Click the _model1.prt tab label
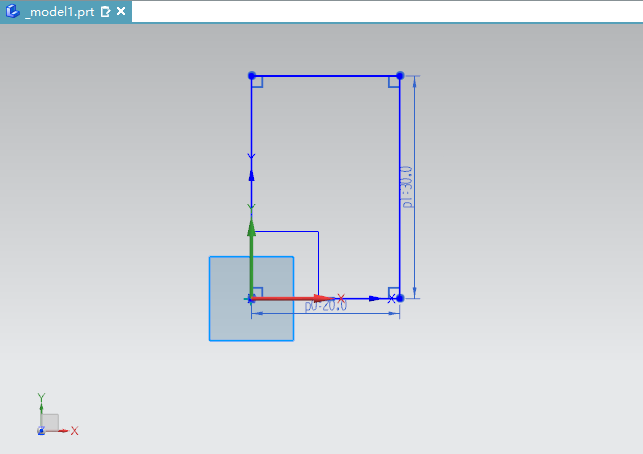The image size is (643, 454). tap(60, 11)
